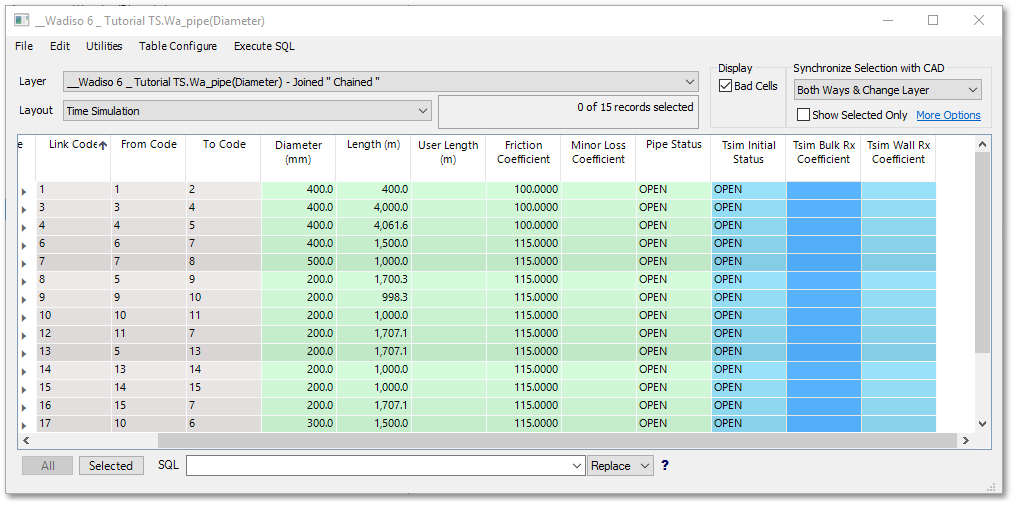Screen dimensions: 1014x505
Task: Click the row arrow for link 9
Action: coord(25,300)
